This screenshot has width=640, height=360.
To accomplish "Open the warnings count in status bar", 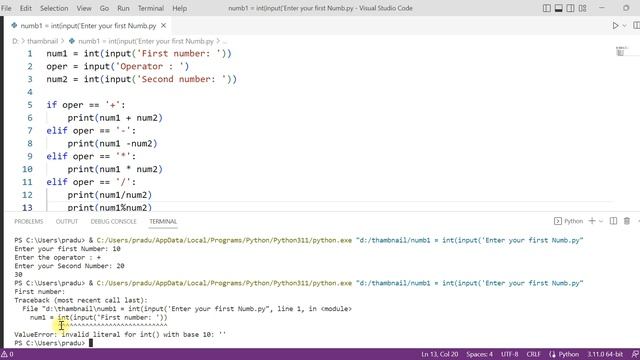I will [x=7, y=354].
